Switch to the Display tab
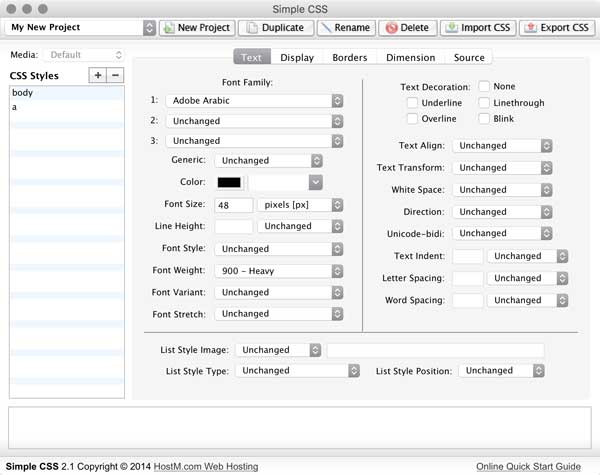Viewport: 600px width, 475px height. coord(297,57)
